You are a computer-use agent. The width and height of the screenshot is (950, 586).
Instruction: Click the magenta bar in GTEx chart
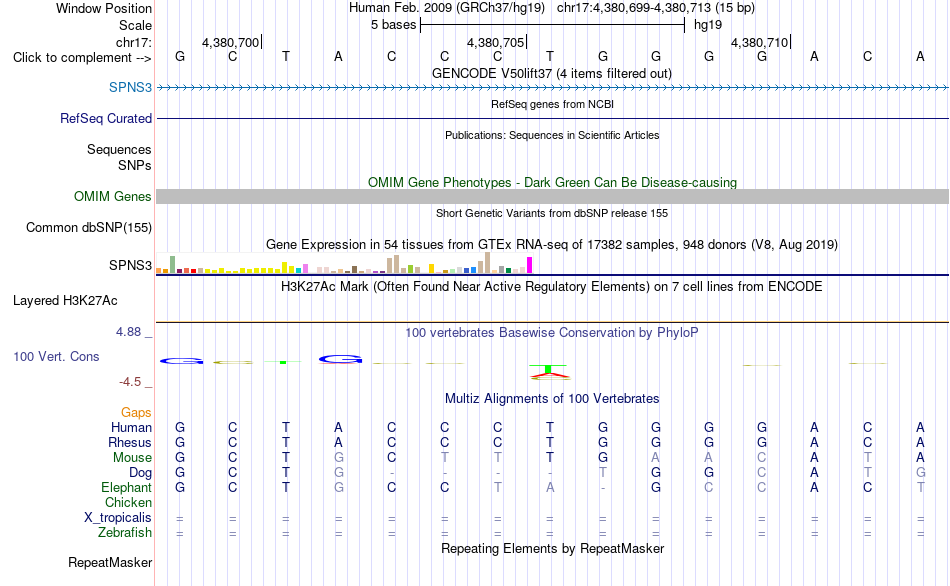coord(530,265)
